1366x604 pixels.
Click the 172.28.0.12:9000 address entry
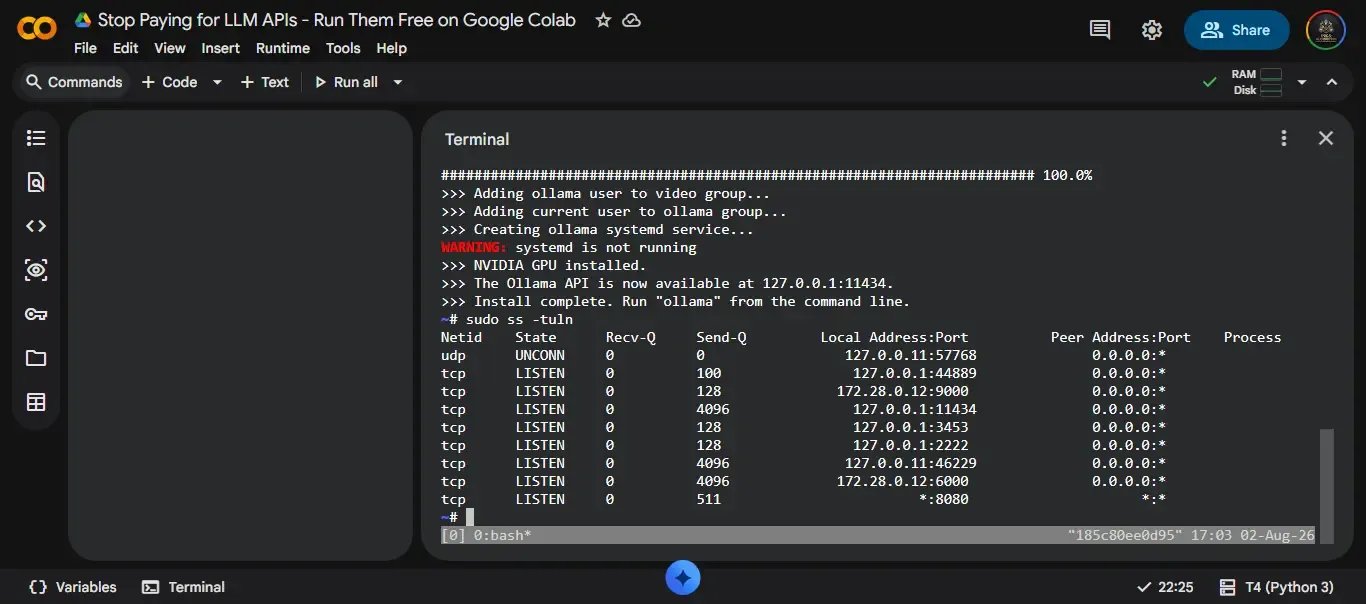[903, 391]
